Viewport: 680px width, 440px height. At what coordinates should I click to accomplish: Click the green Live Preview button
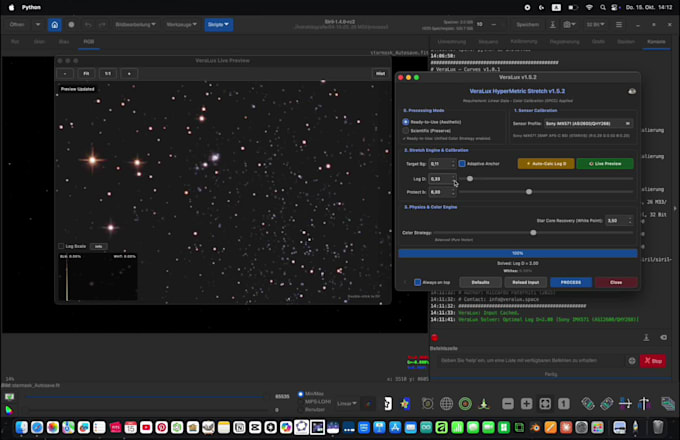coord(605,163)
